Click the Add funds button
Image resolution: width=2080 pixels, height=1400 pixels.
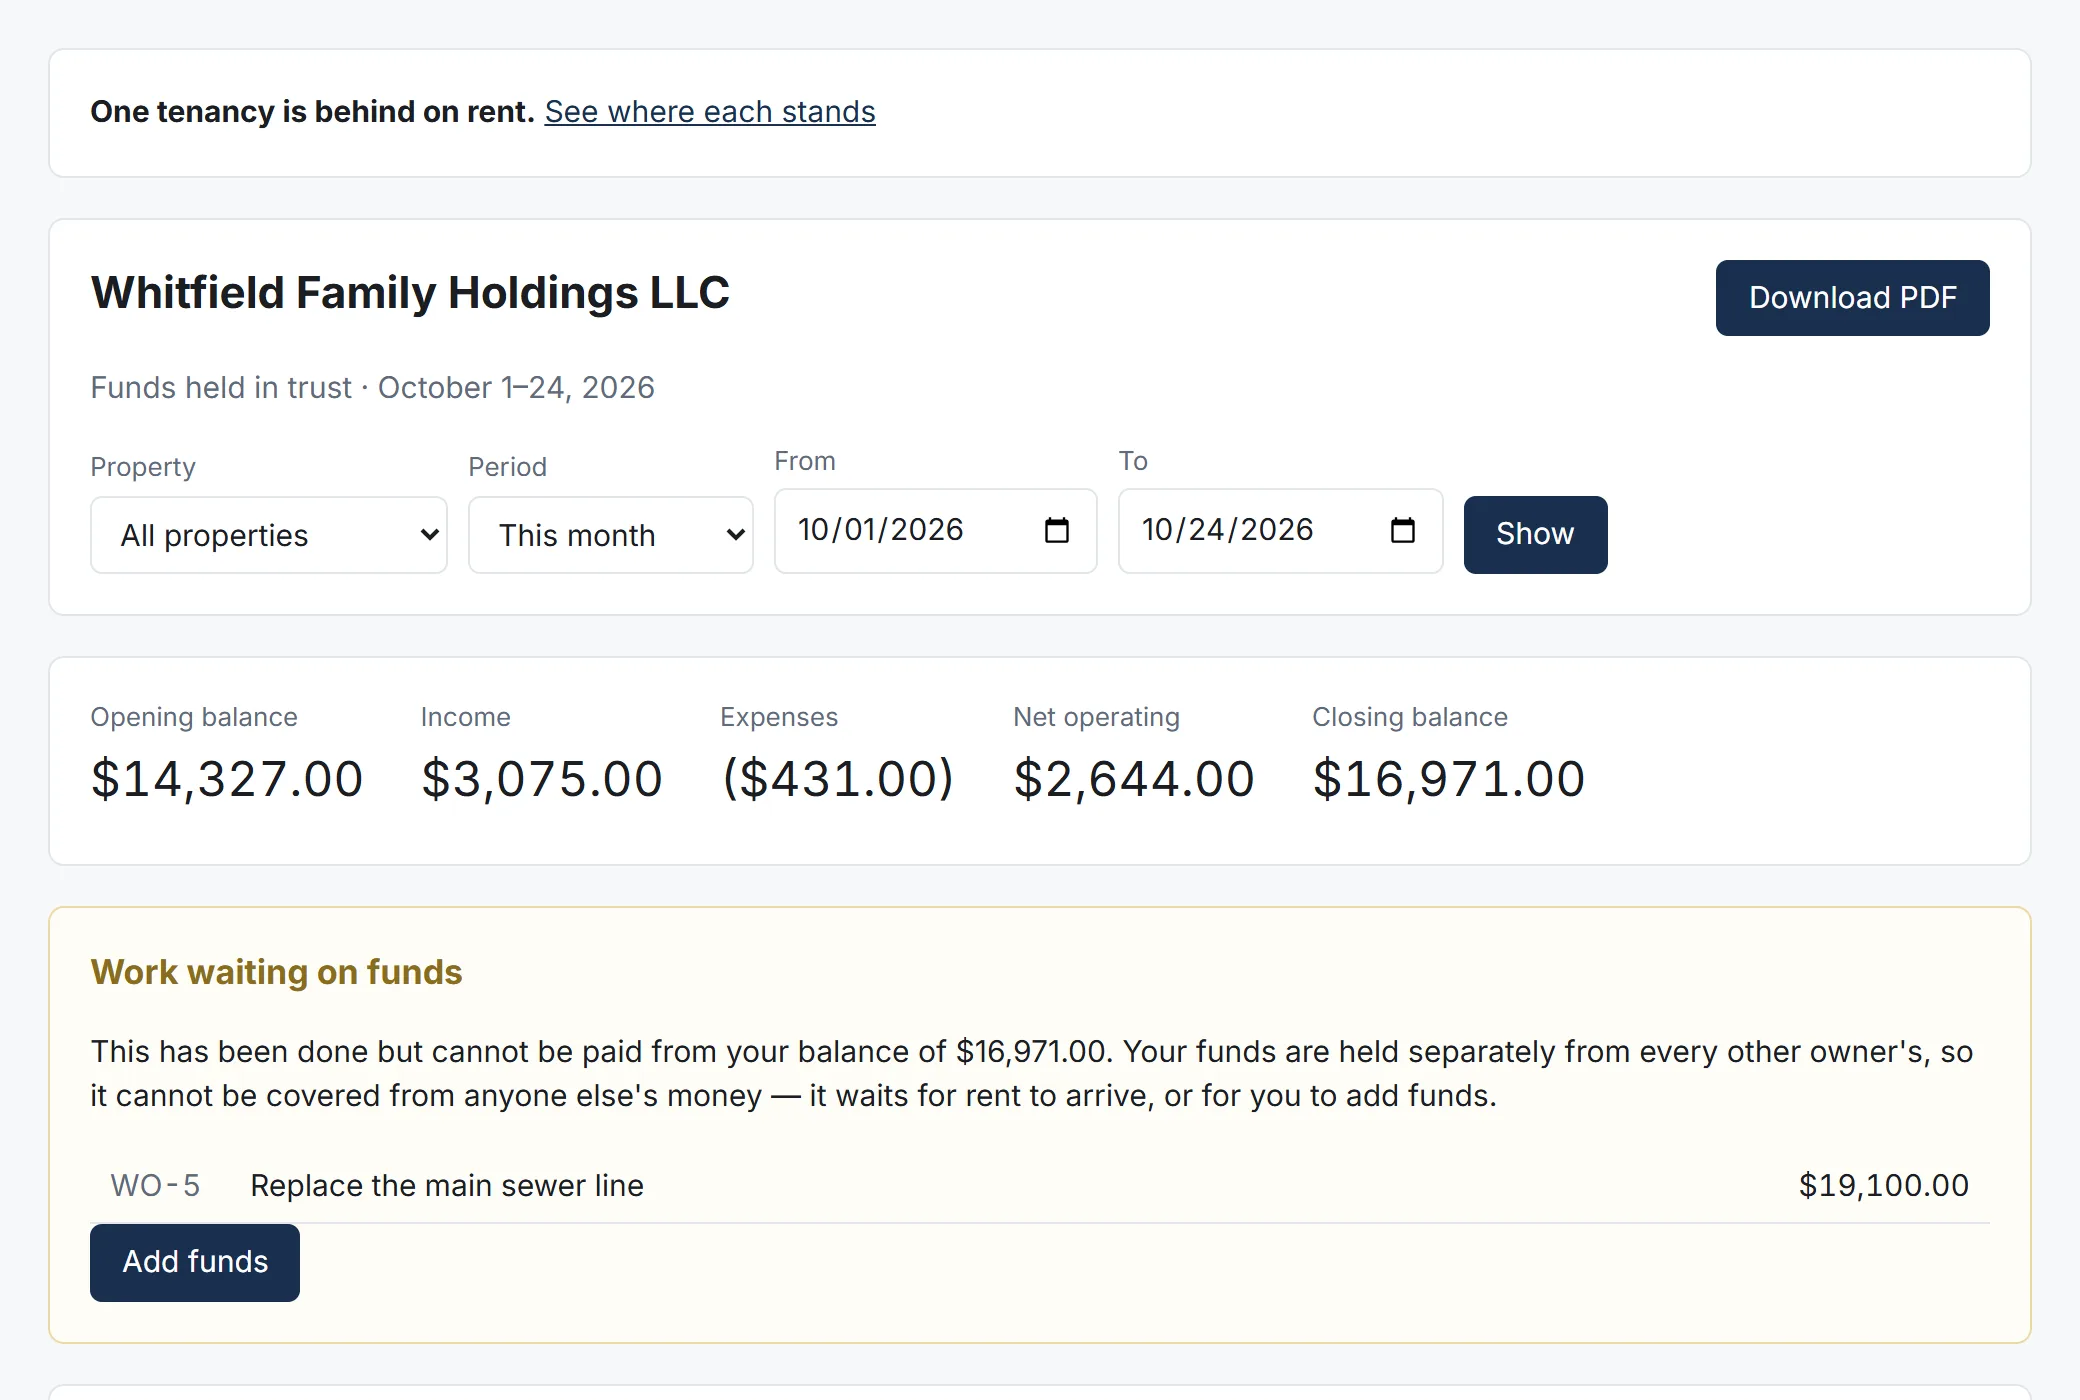pos(195,1262)
